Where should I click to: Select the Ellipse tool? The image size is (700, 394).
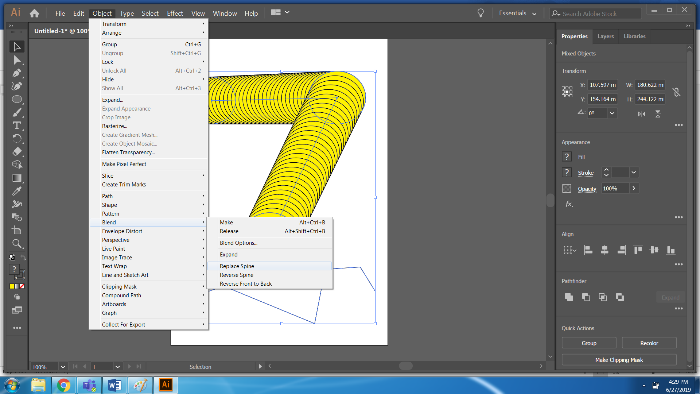tap(17, 99)
